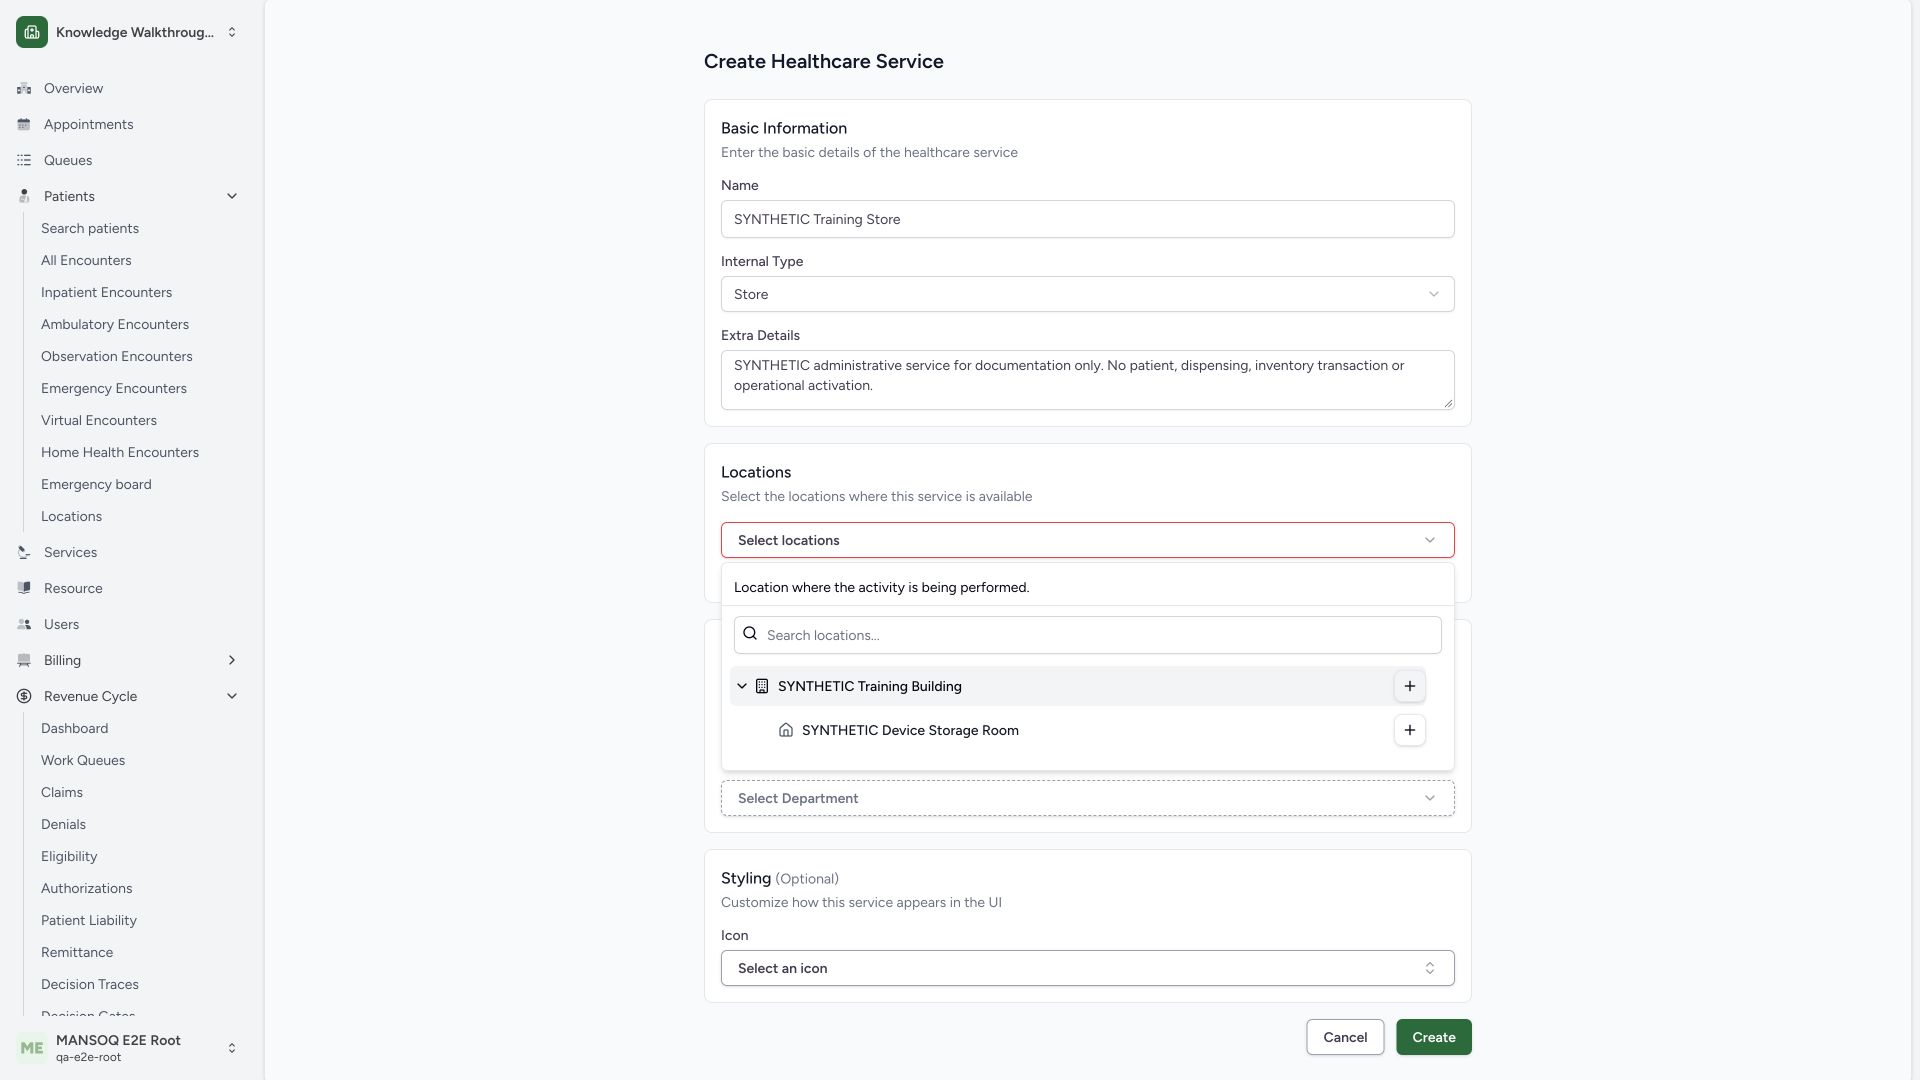The image size is (1920, 1080).
Task: Go to All Encounters
Action: pyautogui.click(x=86, y=260)
